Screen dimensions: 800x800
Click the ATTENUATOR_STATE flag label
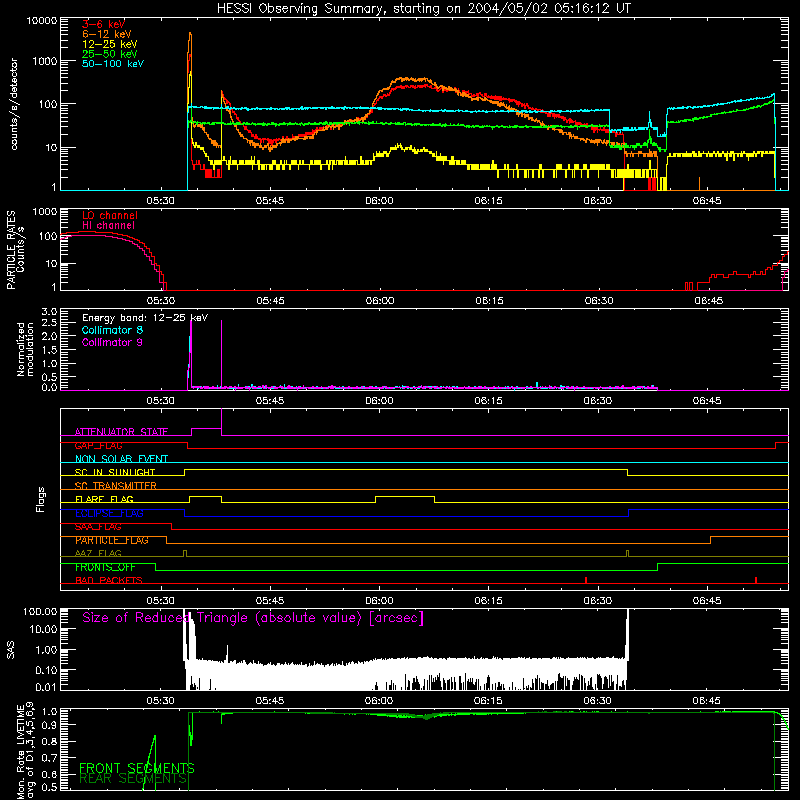121,432
